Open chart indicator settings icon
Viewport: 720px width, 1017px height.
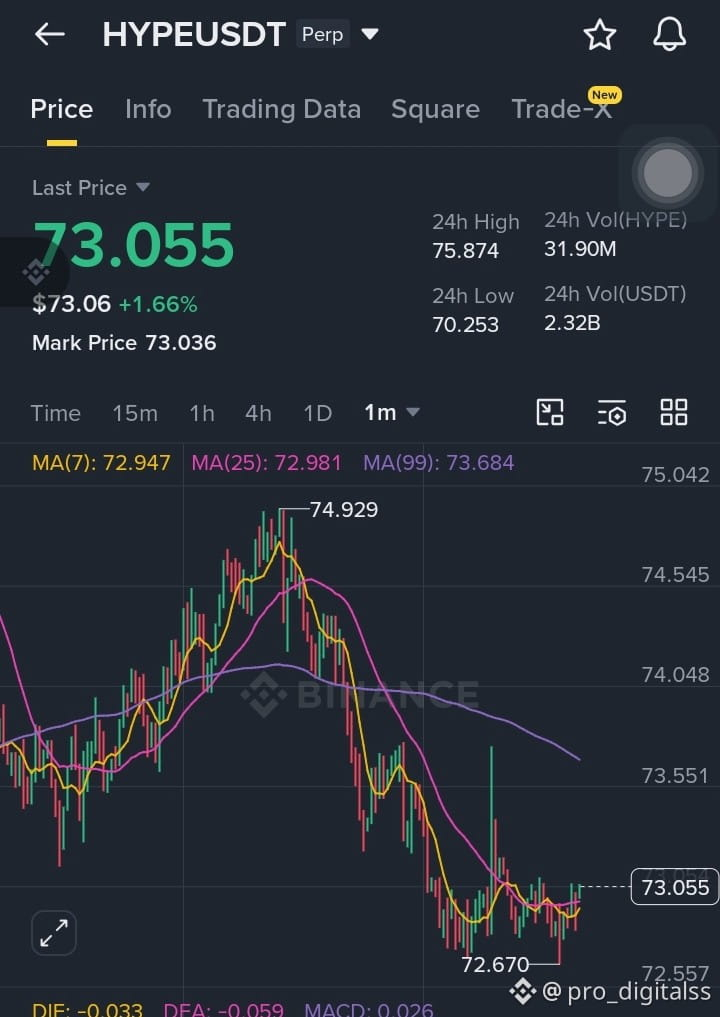click(612, 413)
